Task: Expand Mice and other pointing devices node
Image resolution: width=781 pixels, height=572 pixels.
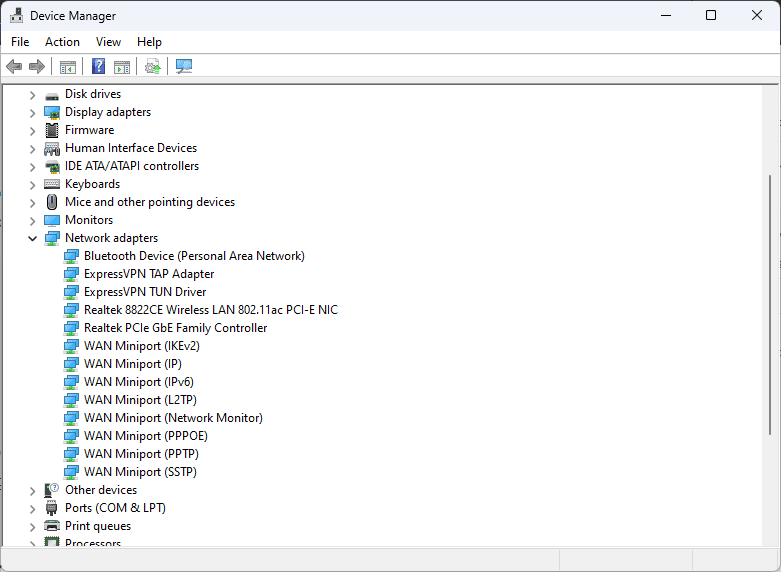Action: (32, 202)
